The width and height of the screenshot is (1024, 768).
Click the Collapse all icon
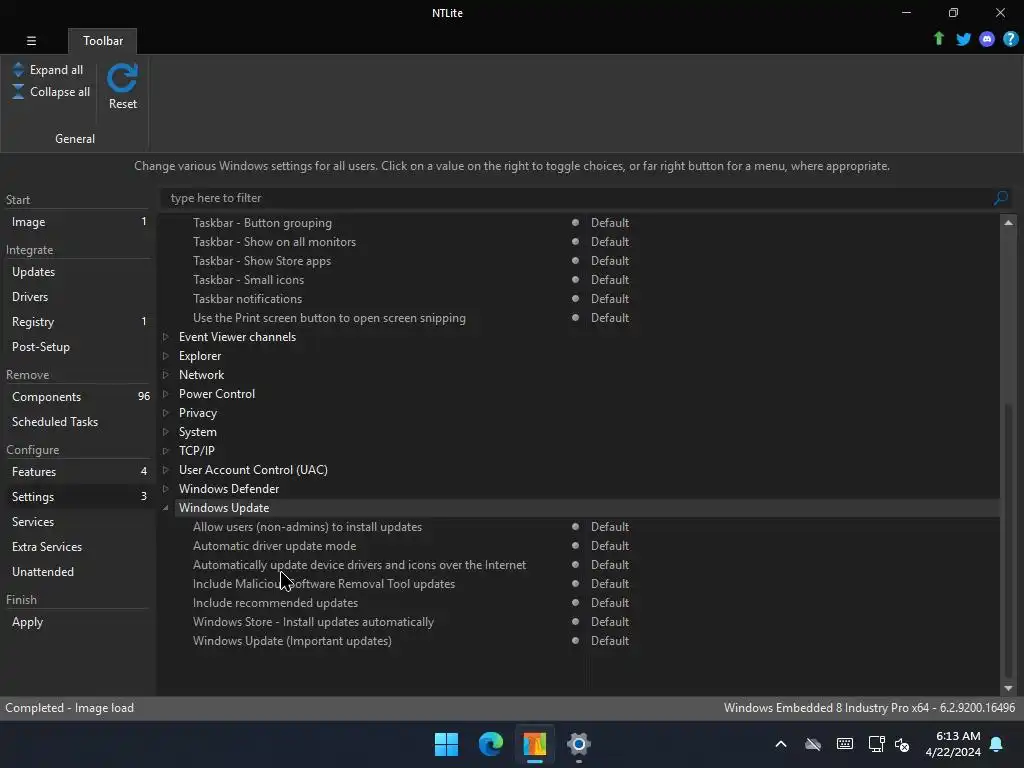click(x=18, y=91)
